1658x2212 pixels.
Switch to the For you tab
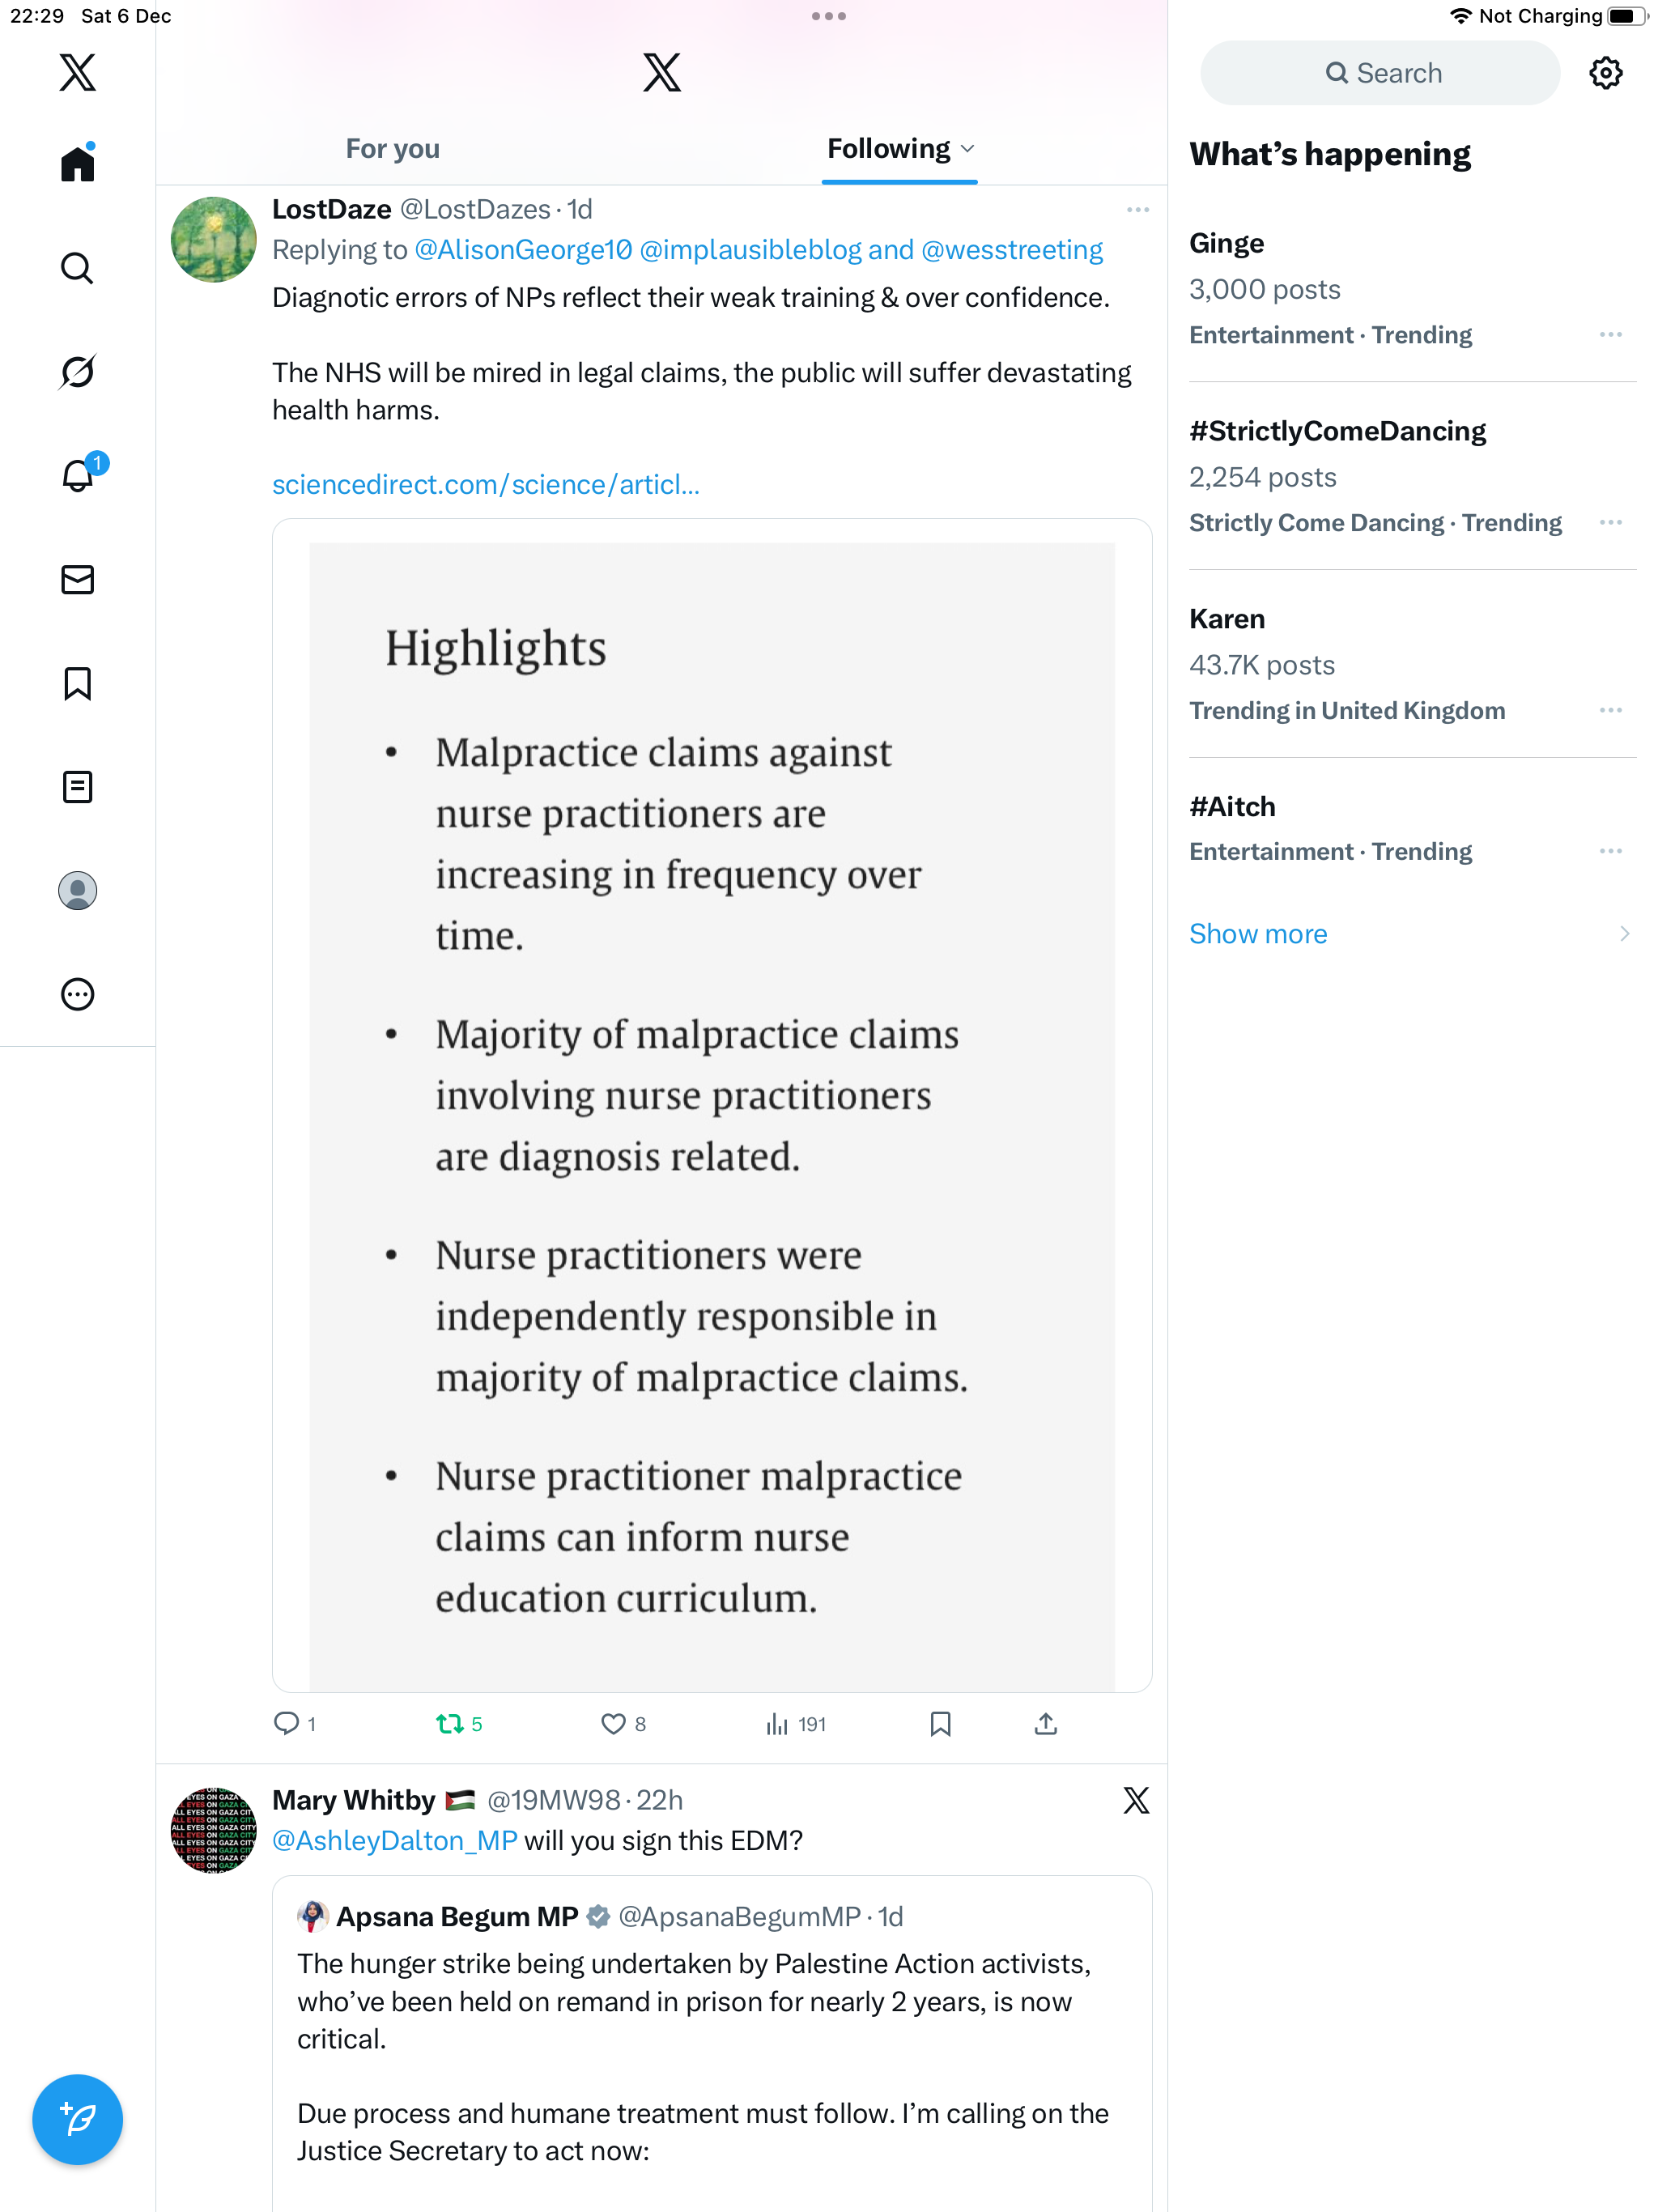(x=392, y=149)
